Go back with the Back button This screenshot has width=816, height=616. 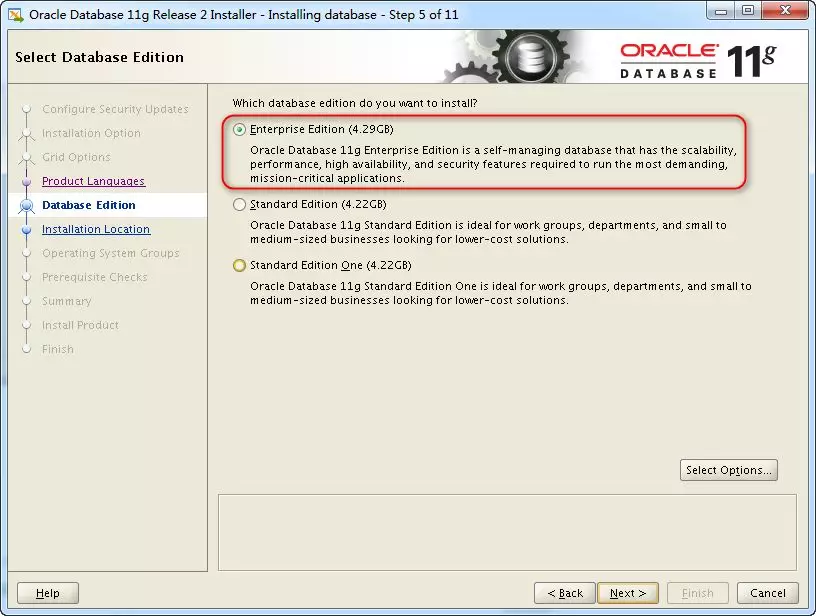(565, 593)
